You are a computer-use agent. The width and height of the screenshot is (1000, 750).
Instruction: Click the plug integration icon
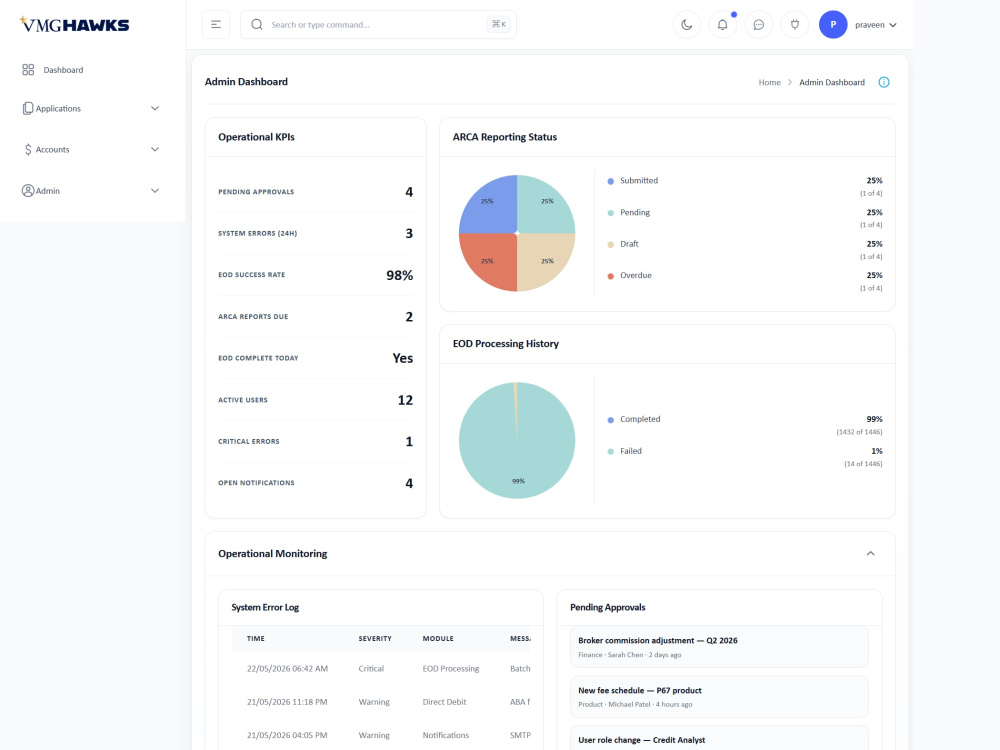795,24
